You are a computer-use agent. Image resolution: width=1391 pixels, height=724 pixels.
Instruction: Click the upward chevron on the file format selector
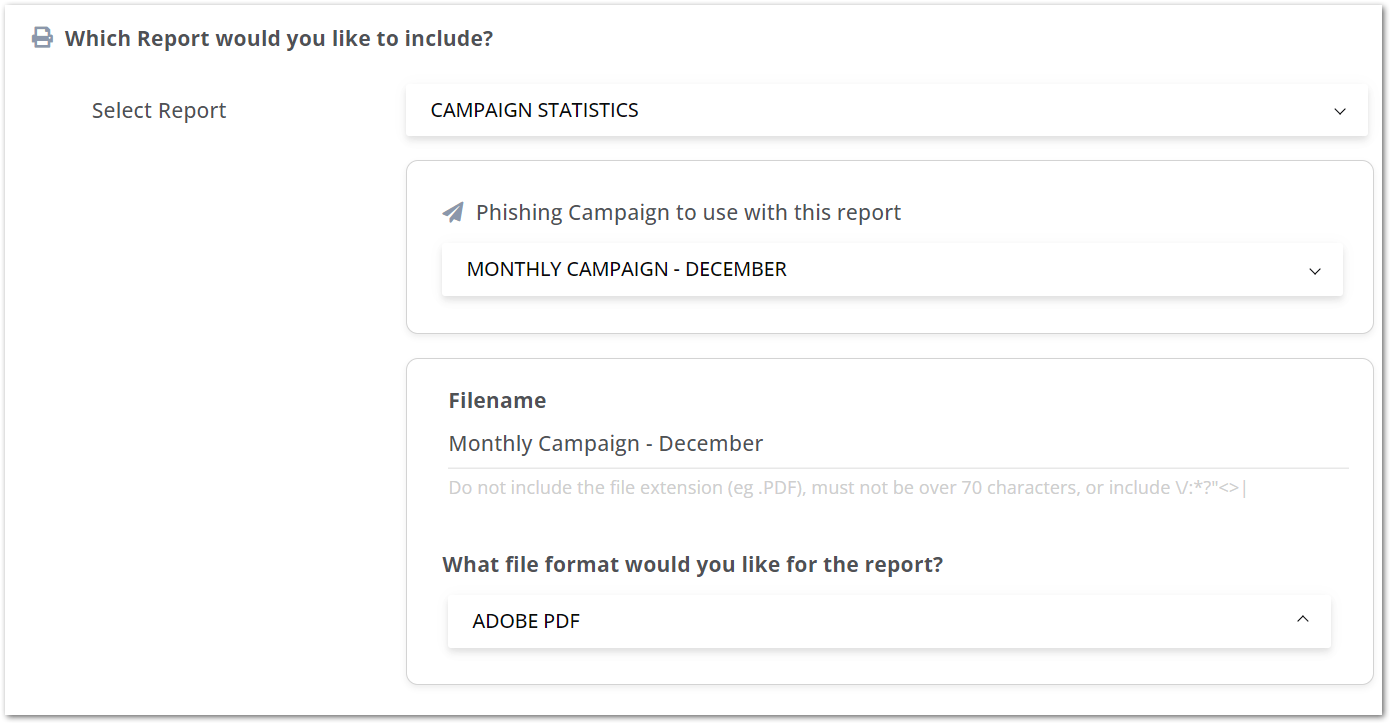click(1302, 620)
